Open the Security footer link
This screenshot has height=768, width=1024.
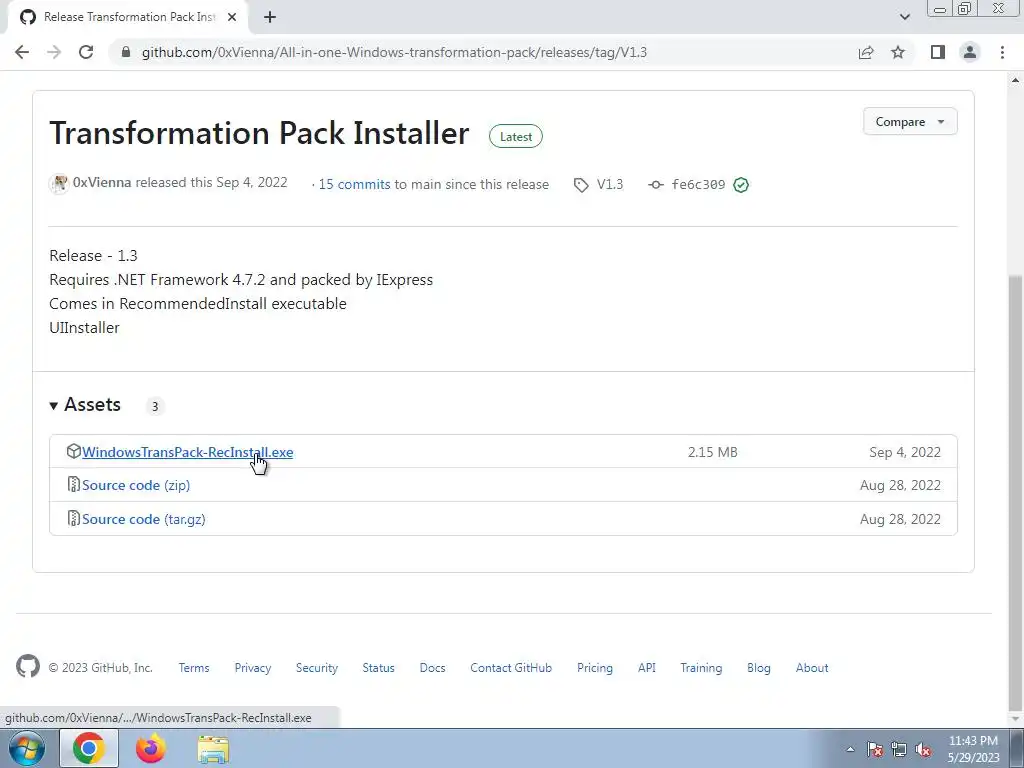pos(317,667)
